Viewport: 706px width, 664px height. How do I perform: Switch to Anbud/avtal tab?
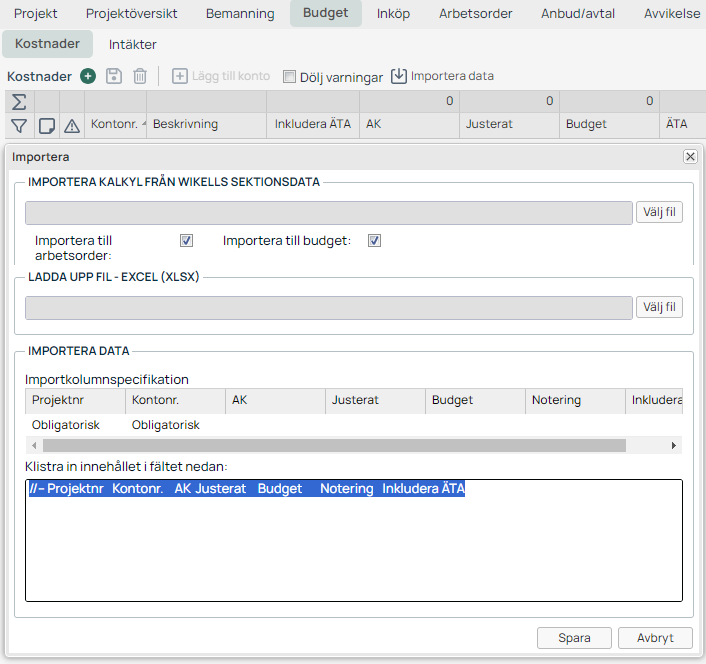[x=578, y=14]
